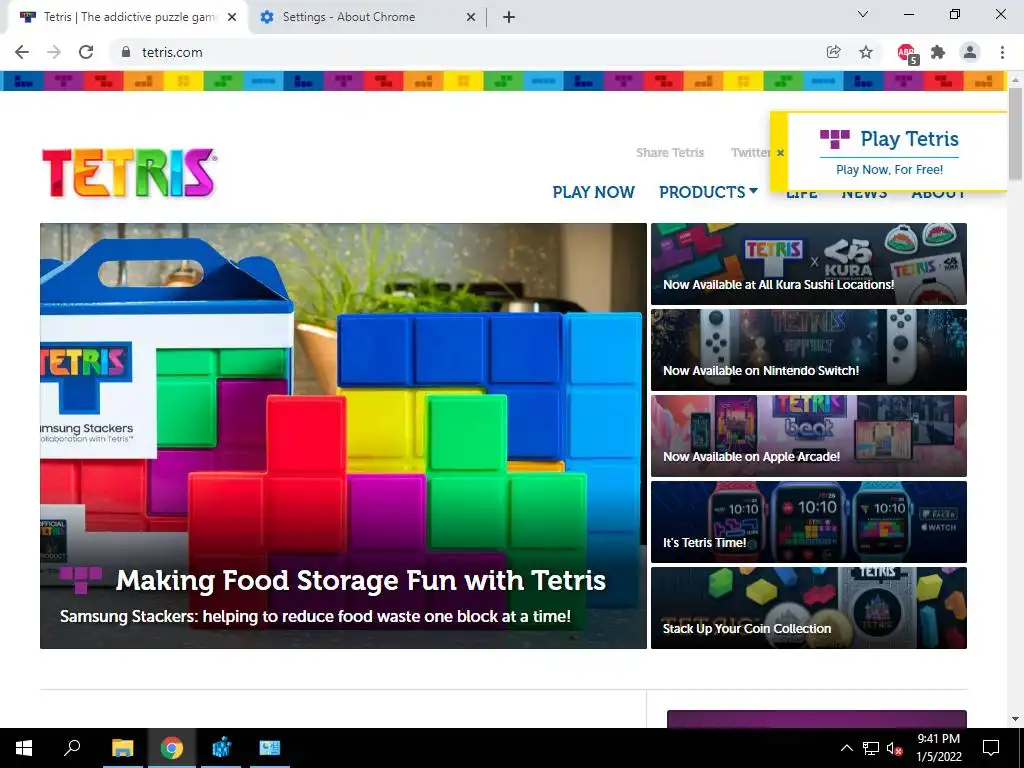
Task: Open the Chrome profile avatar
Action: pyautogui.click(x=970, y=52)
